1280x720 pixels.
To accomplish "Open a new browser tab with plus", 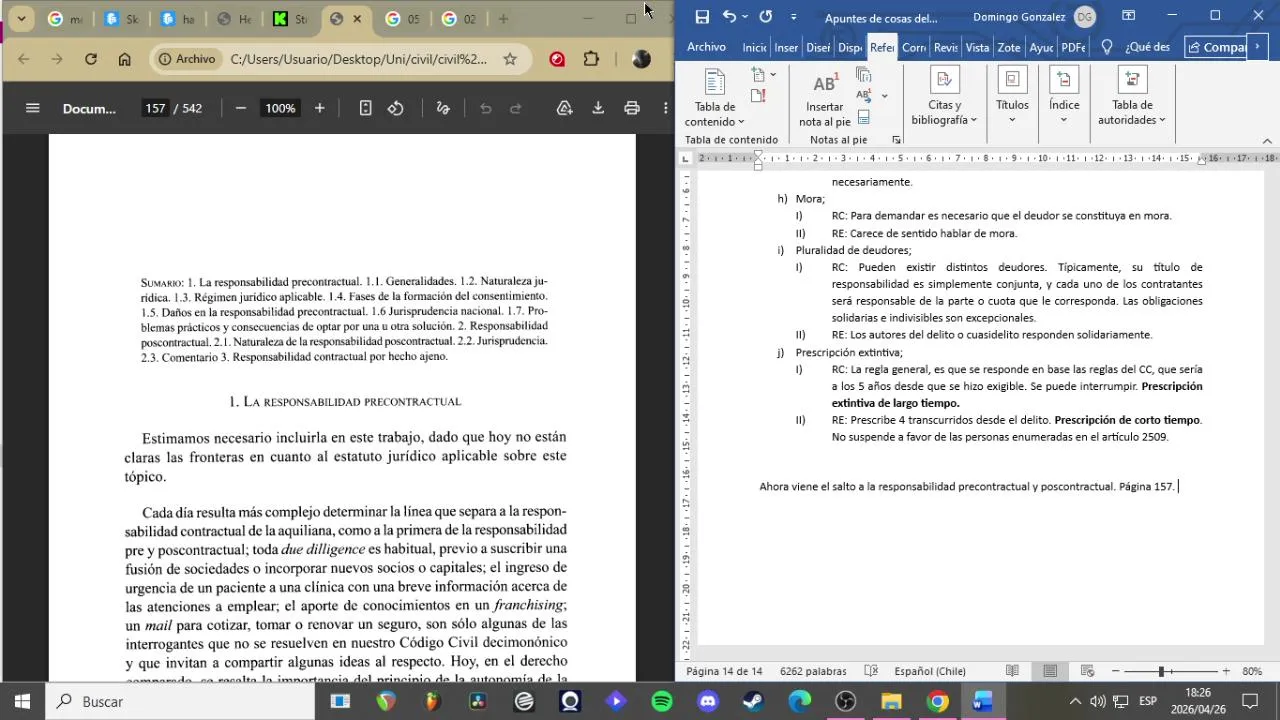I will pos(503,19).
